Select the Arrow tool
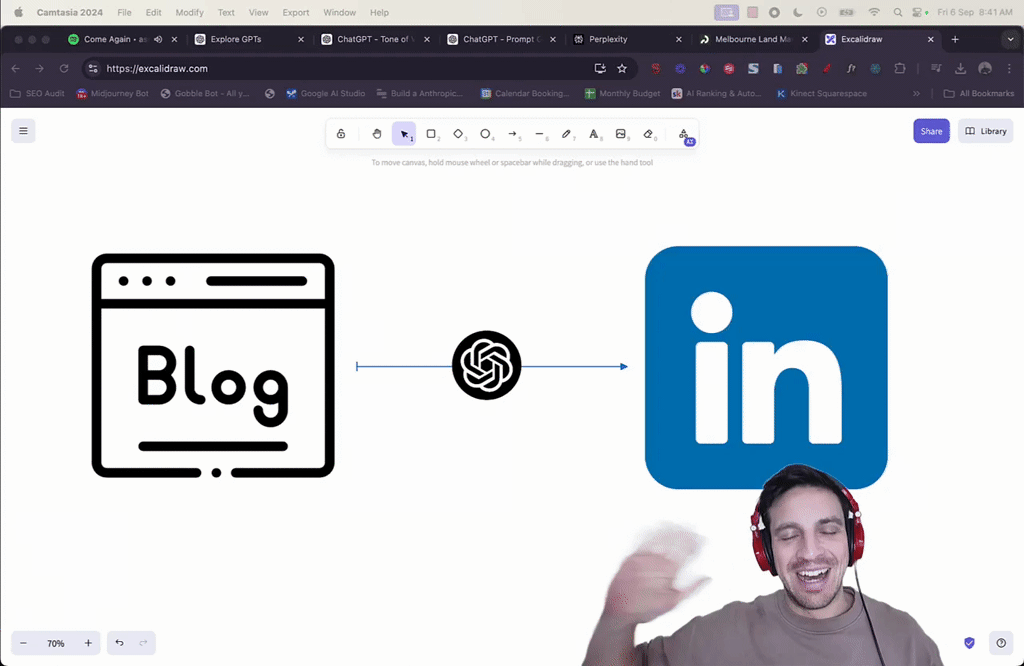The height and width of the screenshot is (666, 1024). click(x=513, y=134)
